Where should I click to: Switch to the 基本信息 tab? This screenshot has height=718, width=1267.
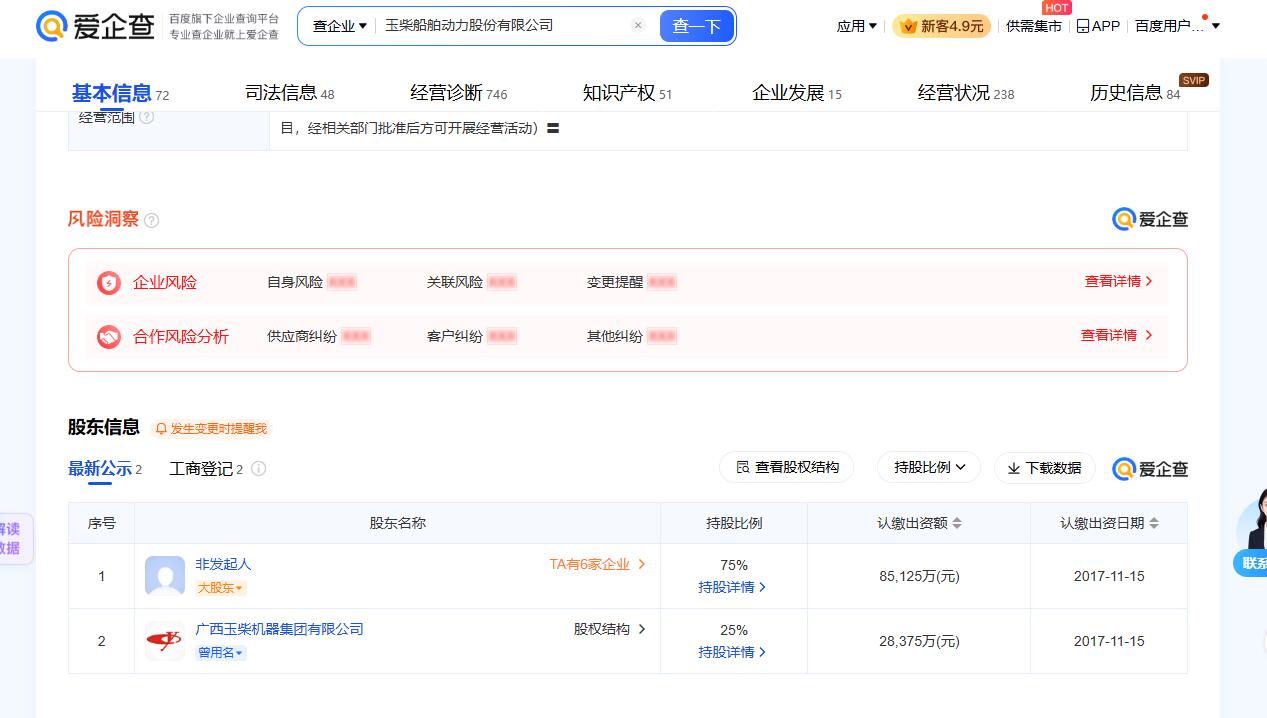click(120, 93)
